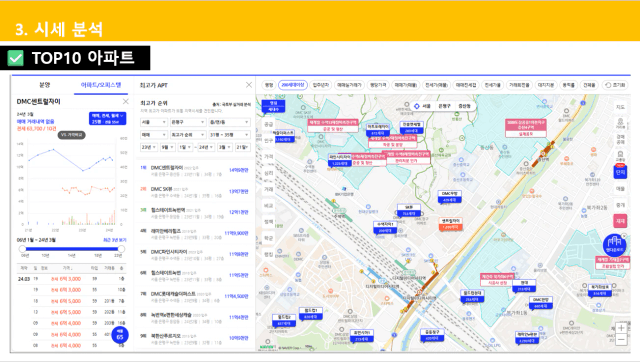
Task: Click the left handle of the period slider
Action: click(x=23, y=249)
